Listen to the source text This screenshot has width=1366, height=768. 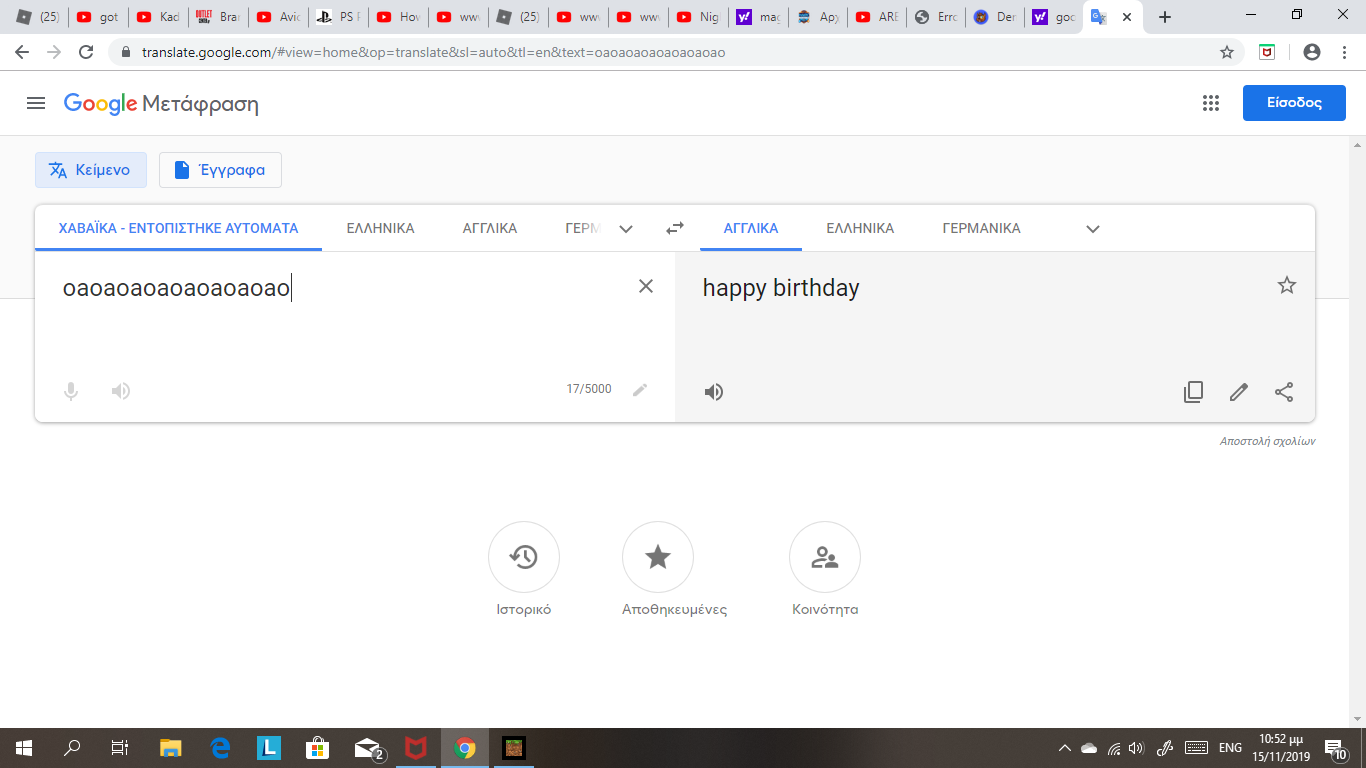pyautogui.click(x=121, y=391)
